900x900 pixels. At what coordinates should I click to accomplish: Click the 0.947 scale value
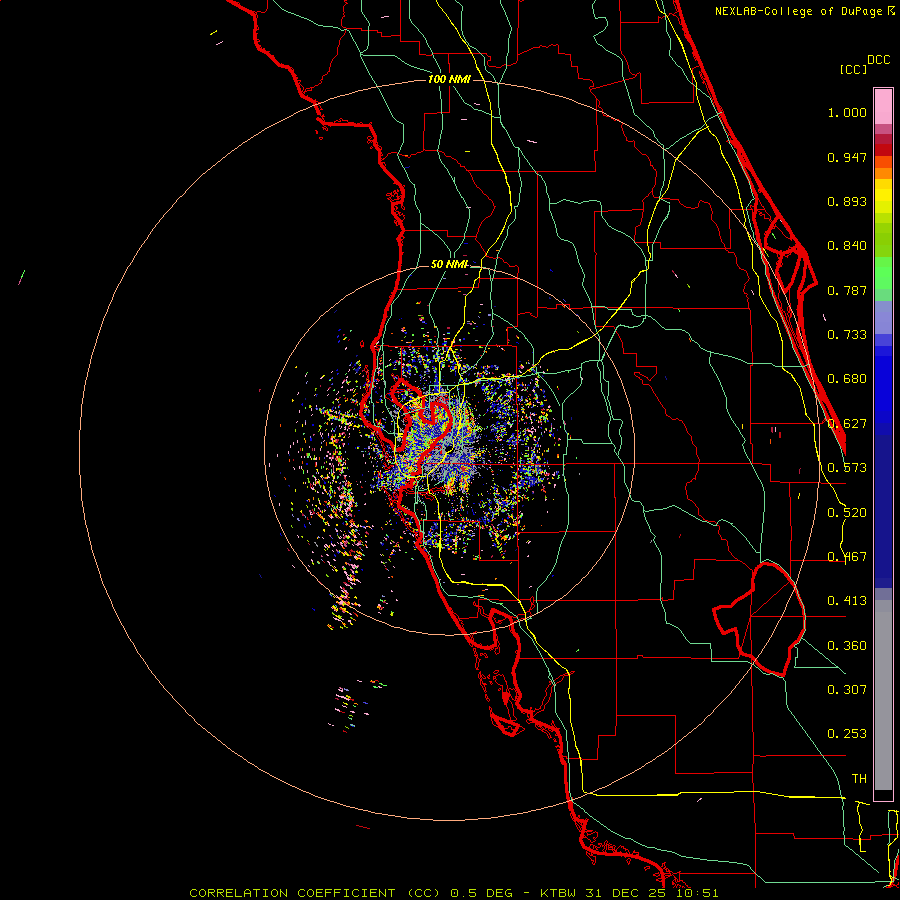coord(847,158)
